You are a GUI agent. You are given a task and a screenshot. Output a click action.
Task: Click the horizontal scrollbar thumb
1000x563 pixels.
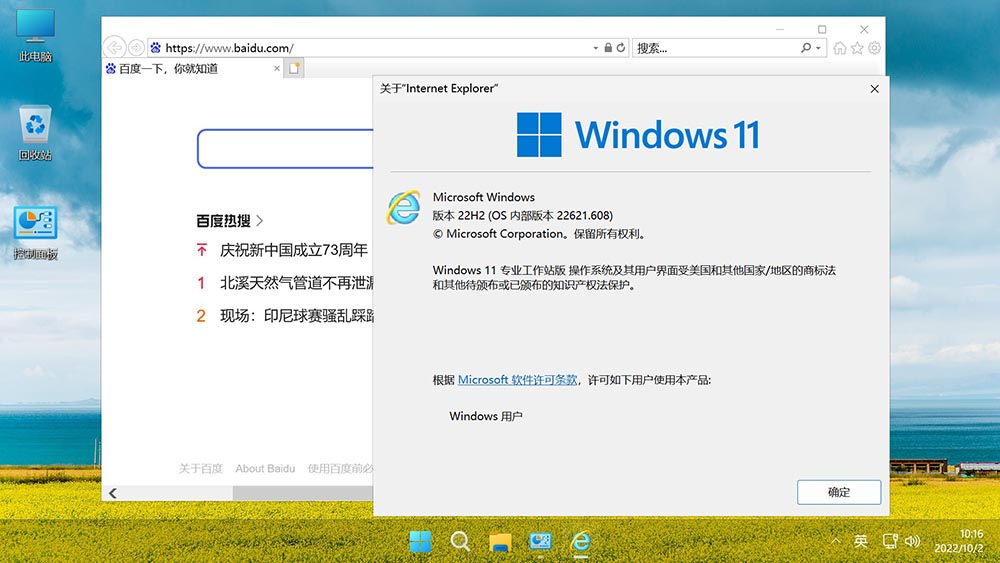pos(303,493)
